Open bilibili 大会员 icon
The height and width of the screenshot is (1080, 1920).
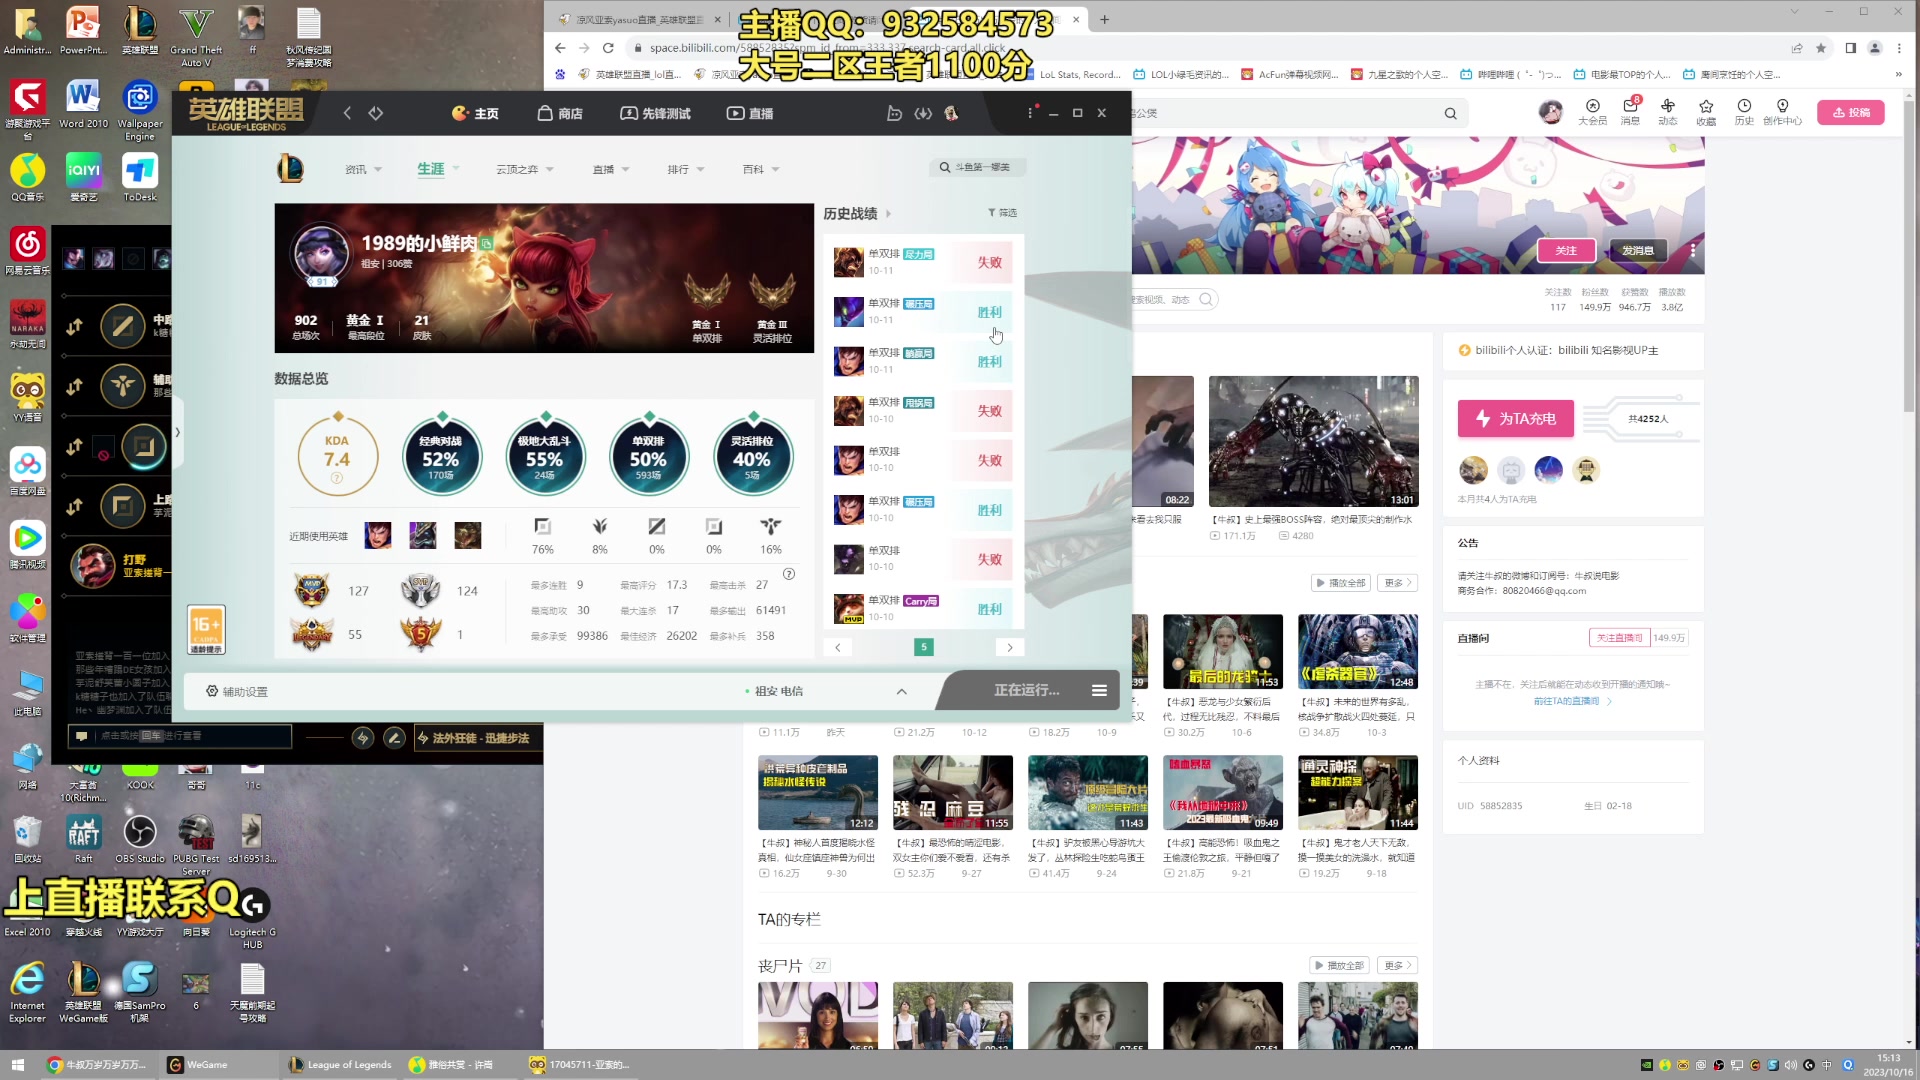click(1592, 111)
